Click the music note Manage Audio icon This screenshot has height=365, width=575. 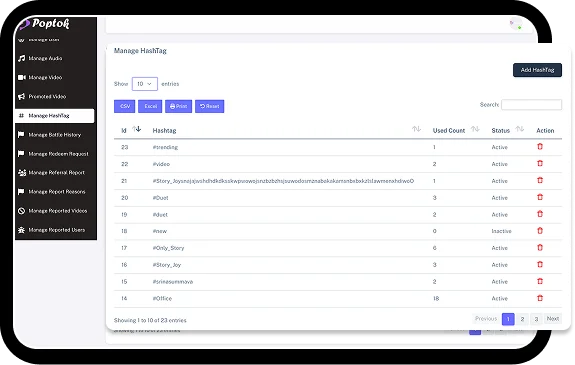click(x=22, y=58)
